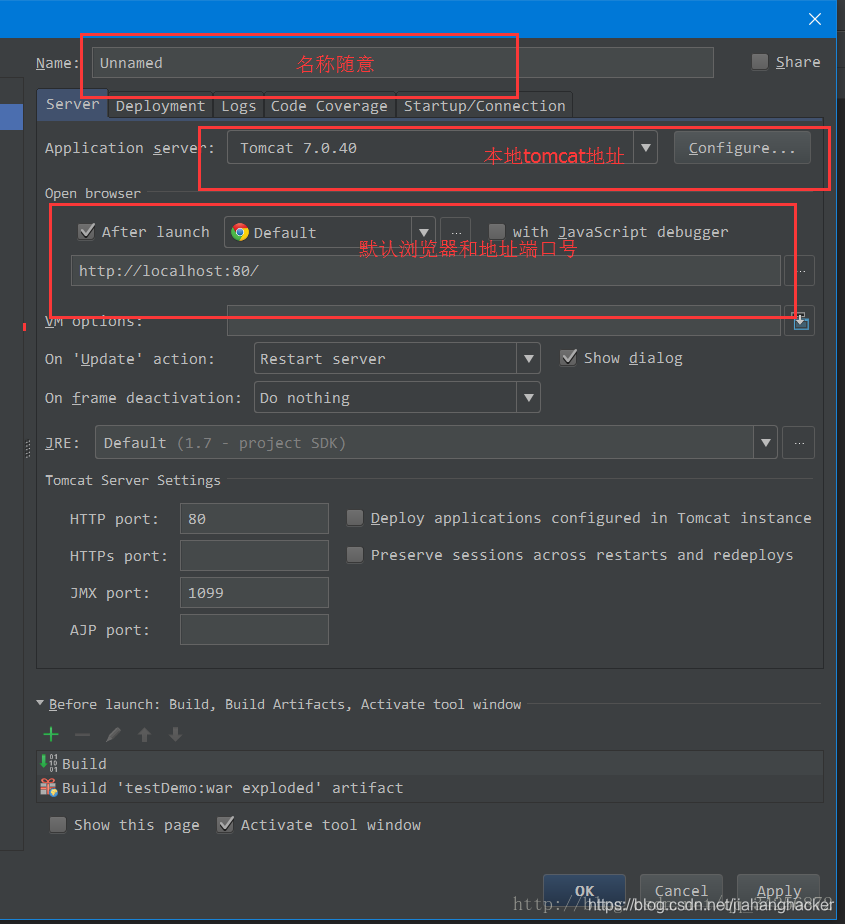Click the move task up arrow

(144, 734)
